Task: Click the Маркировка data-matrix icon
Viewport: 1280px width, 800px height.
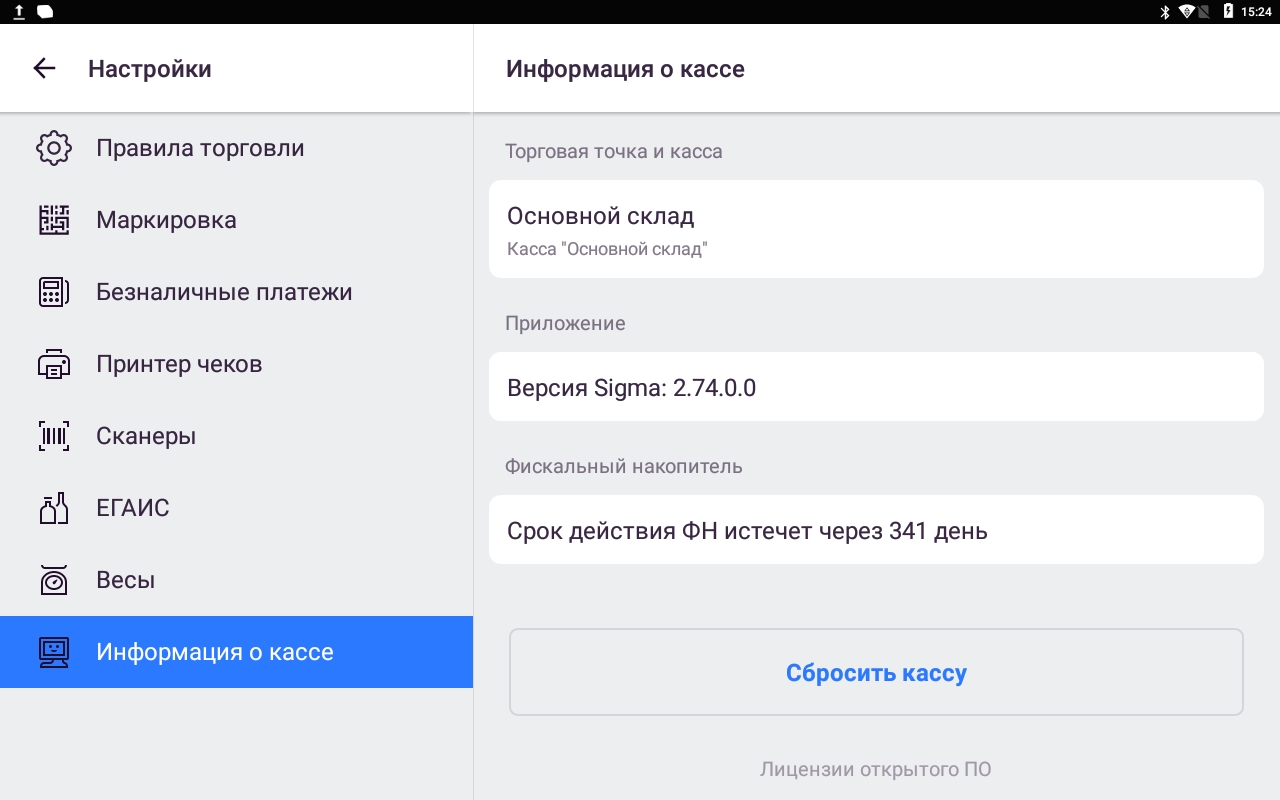Action: pos(54,220)
